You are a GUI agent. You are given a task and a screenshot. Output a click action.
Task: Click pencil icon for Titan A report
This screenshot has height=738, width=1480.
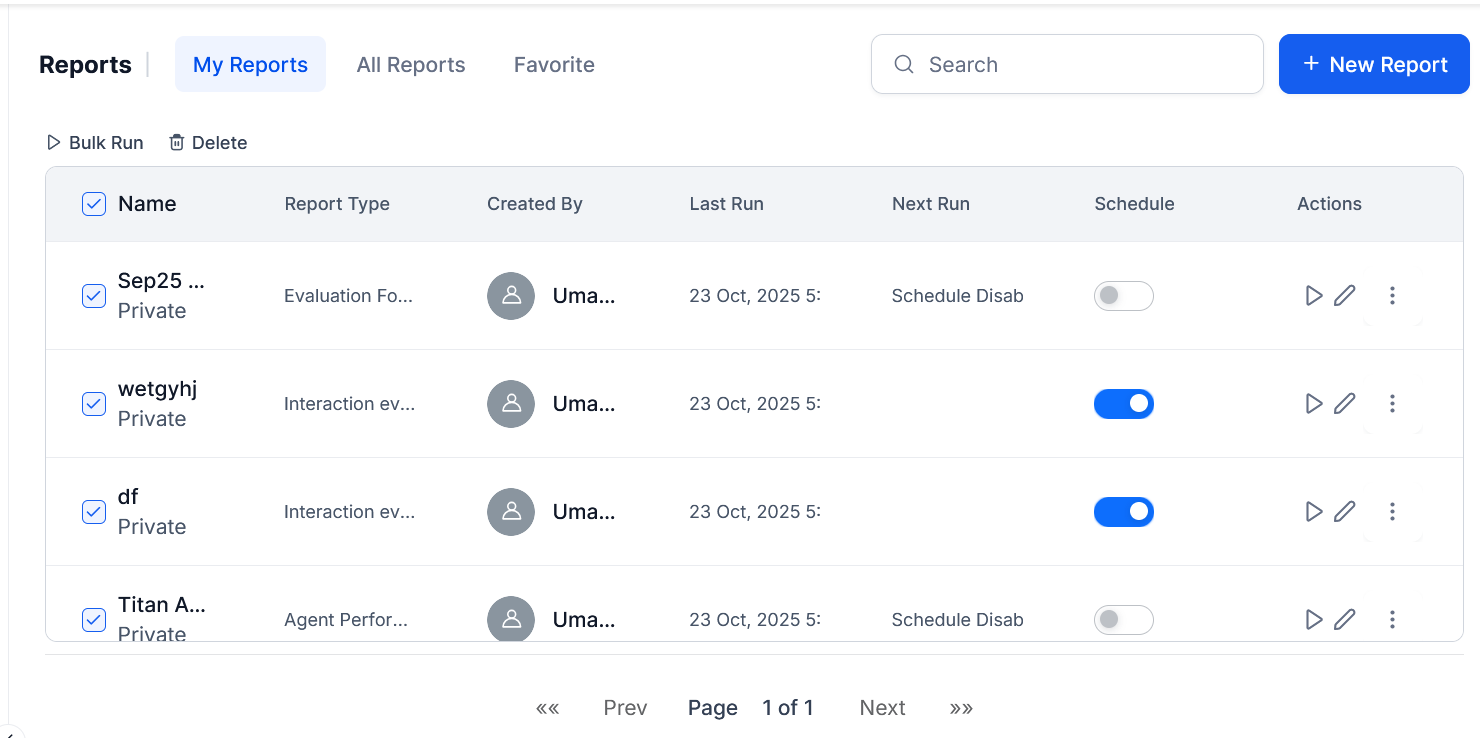click(x=1345, y=620)
